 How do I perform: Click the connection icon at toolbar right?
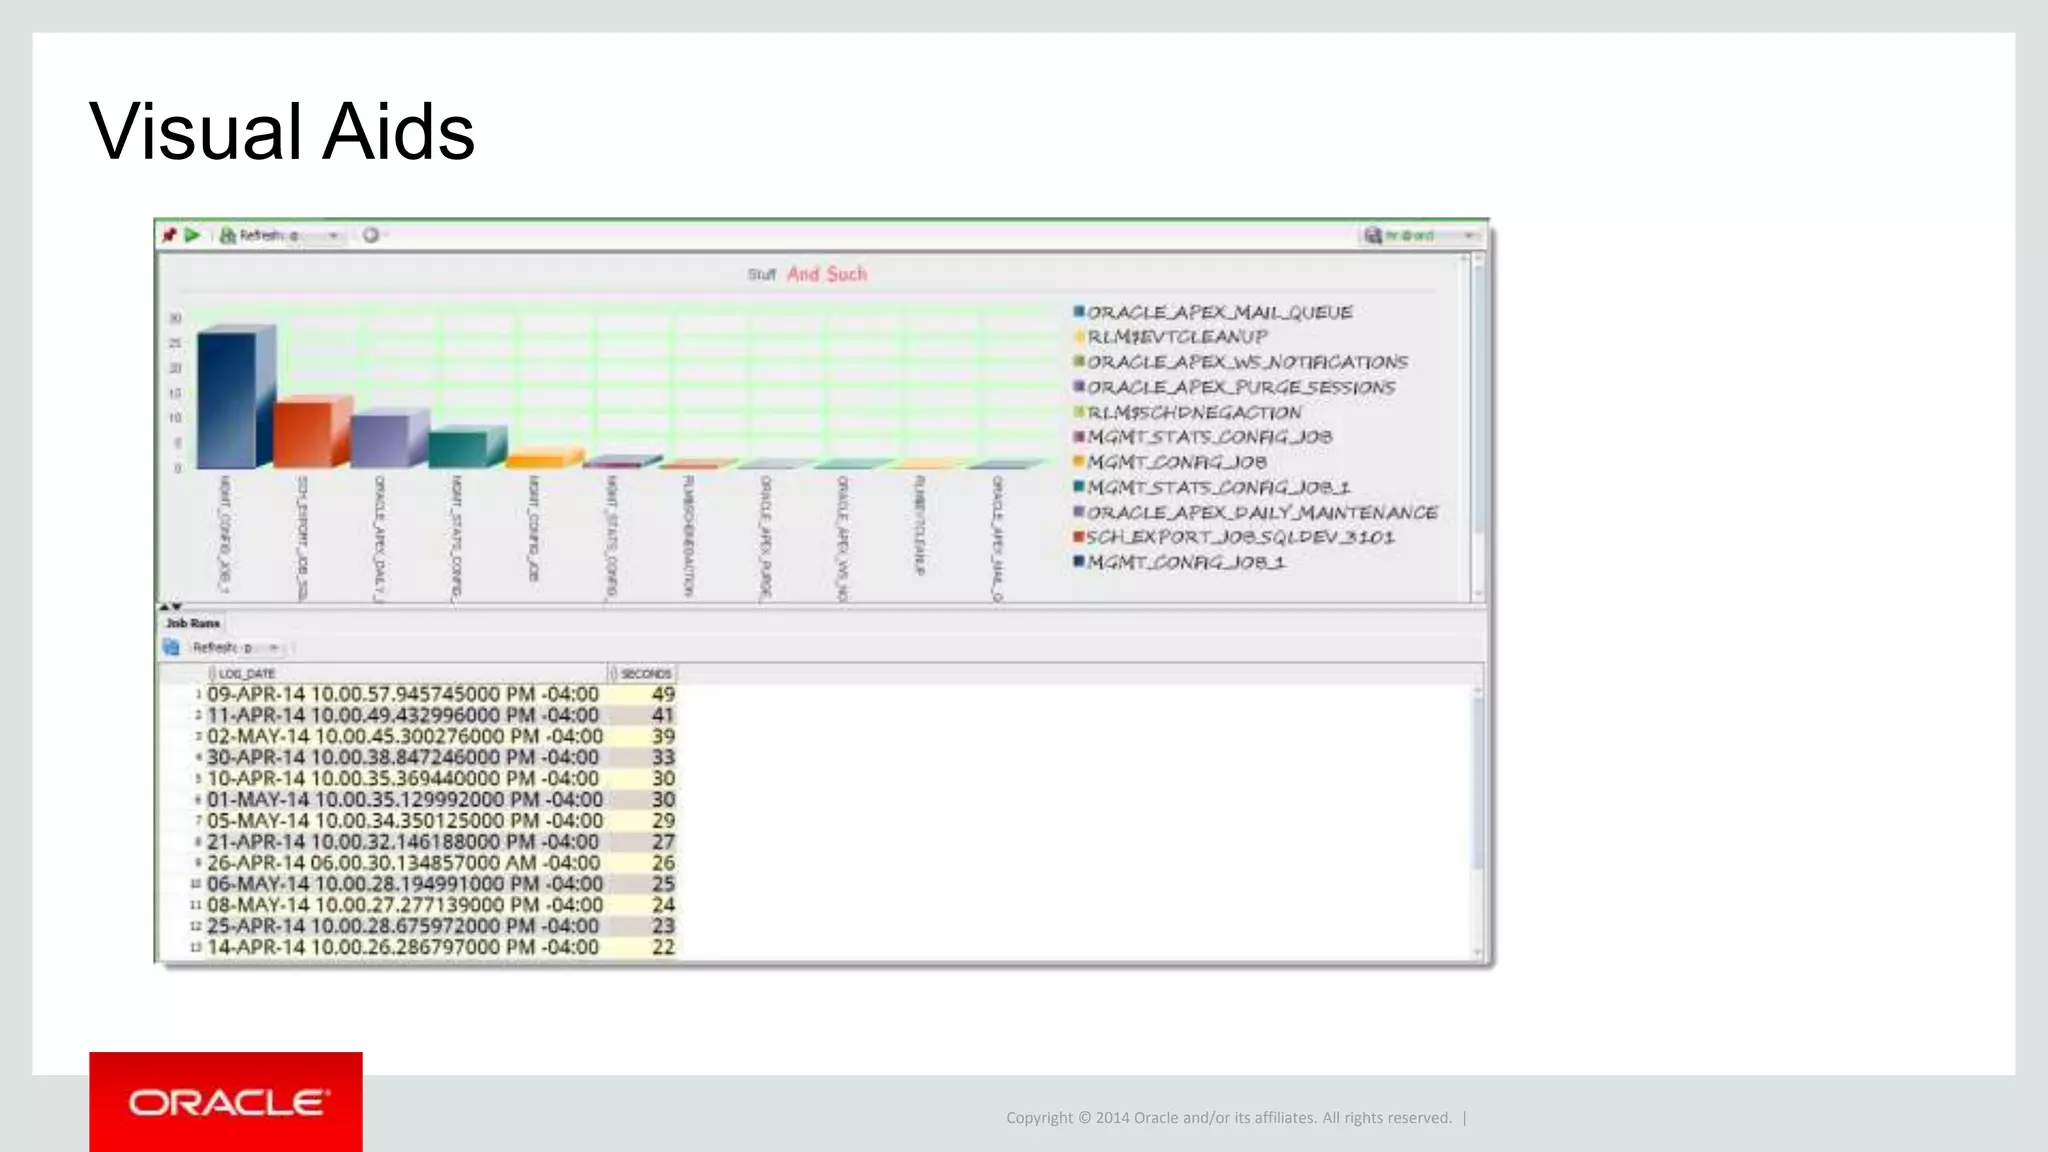(1372, 235)
